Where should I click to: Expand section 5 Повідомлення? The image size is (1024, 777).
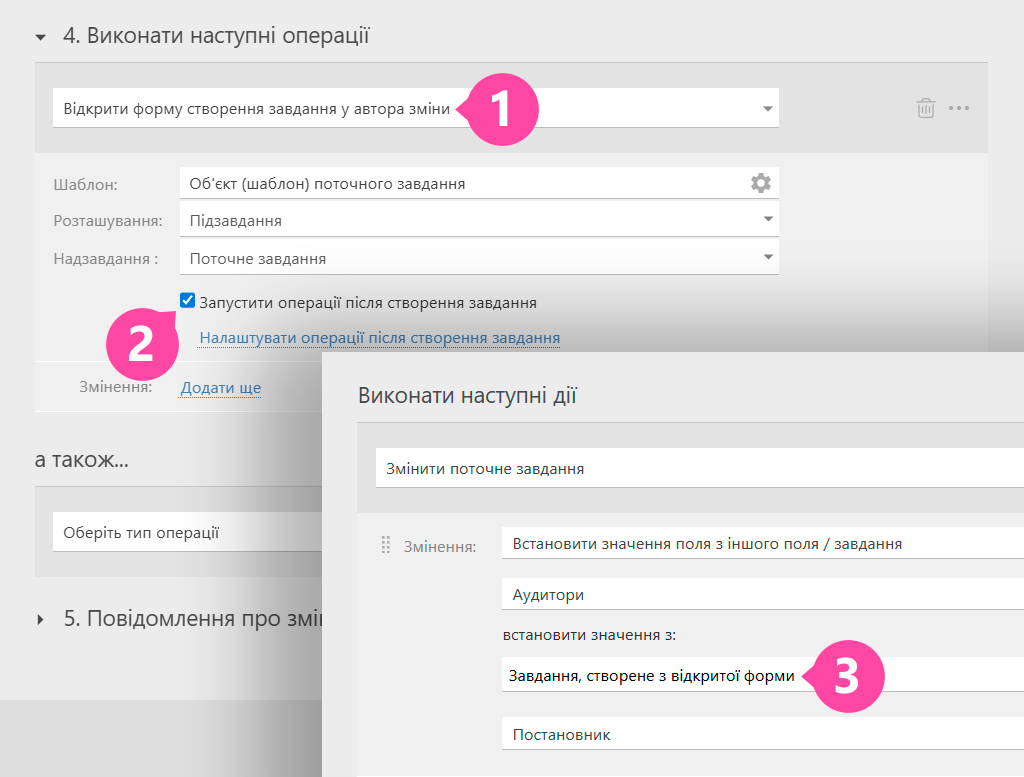click(41, 619)
